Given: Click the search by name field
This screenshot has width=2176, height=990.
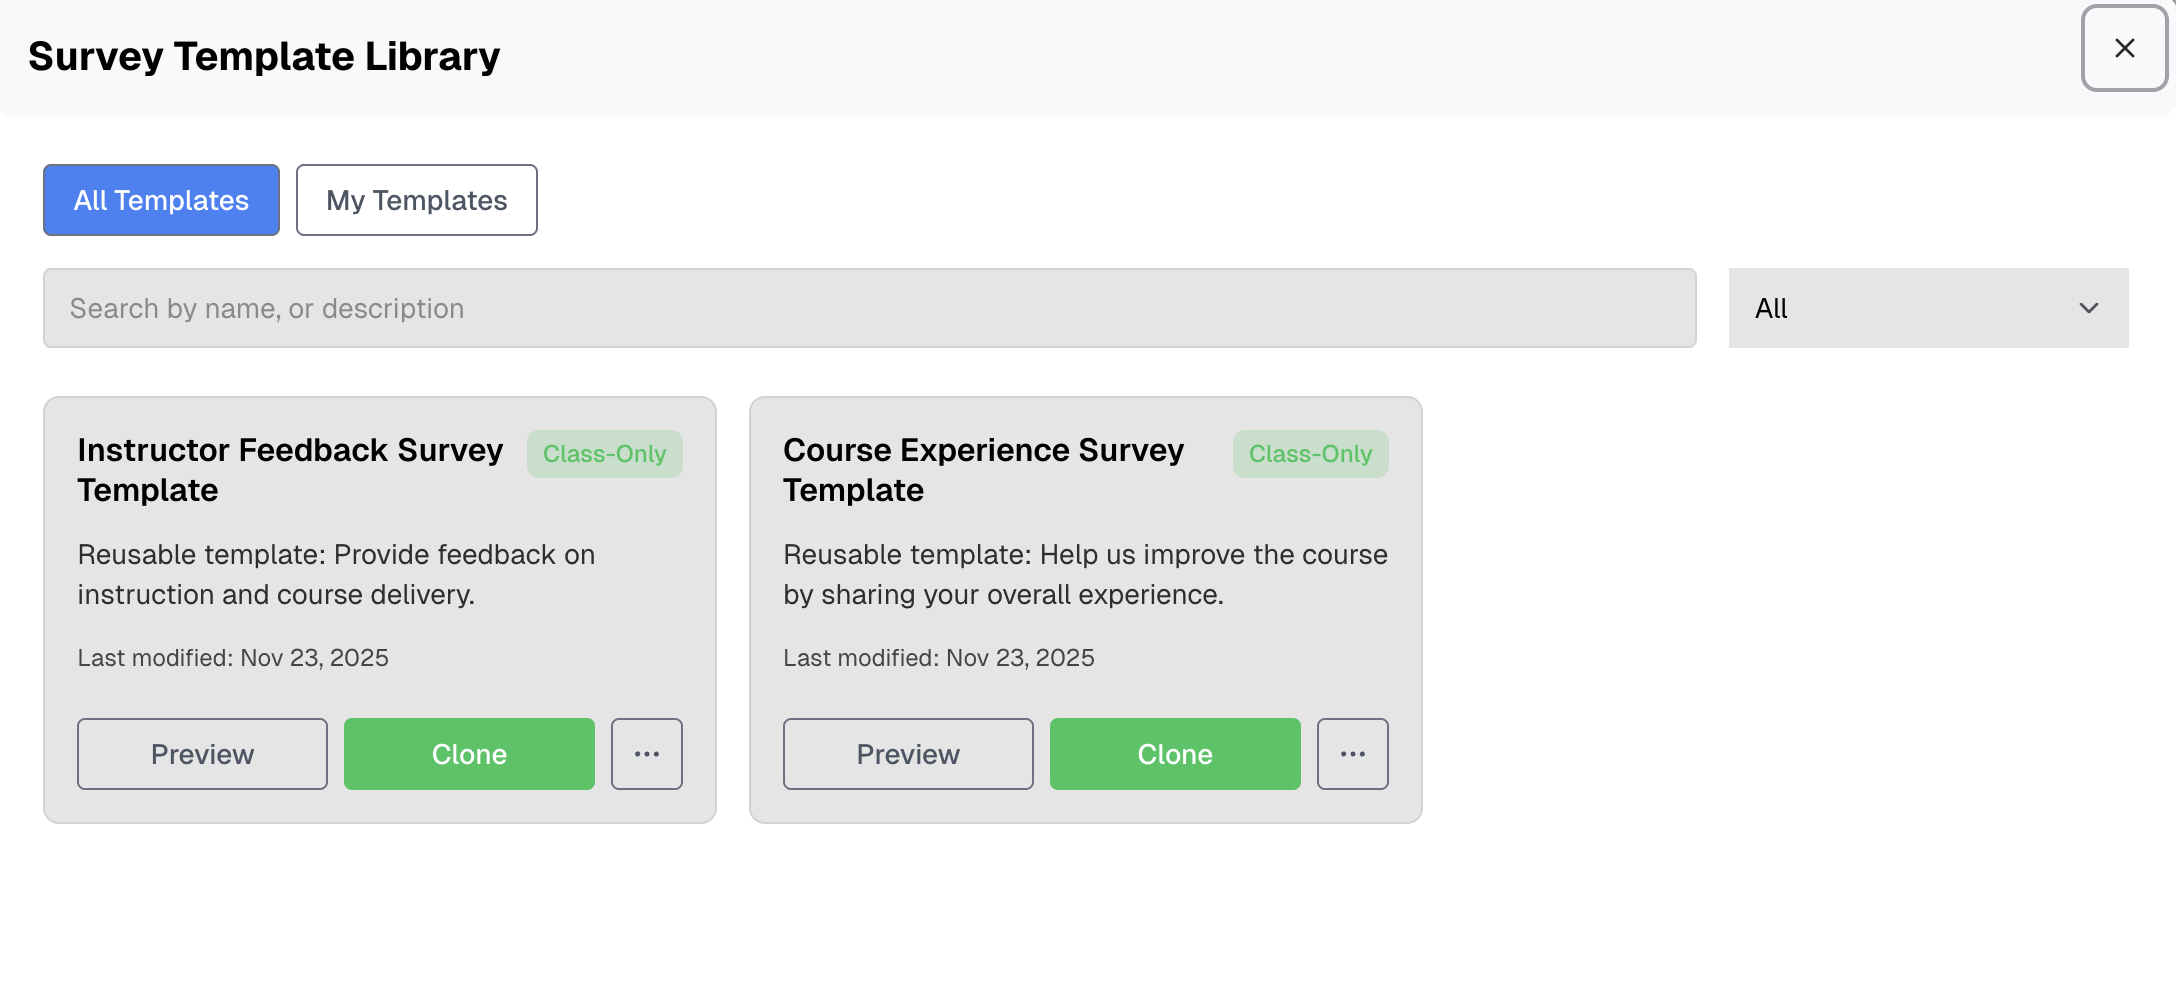Looking at the screenshot, I should pos(869,308).
